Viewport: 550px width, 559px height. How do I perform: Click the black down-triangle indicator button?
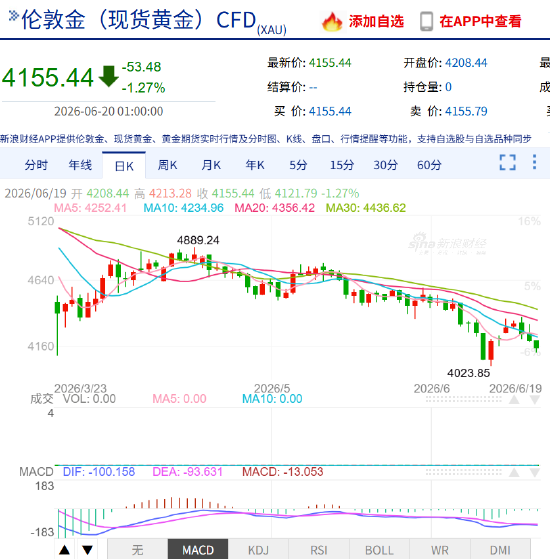(x=87, y=550)
